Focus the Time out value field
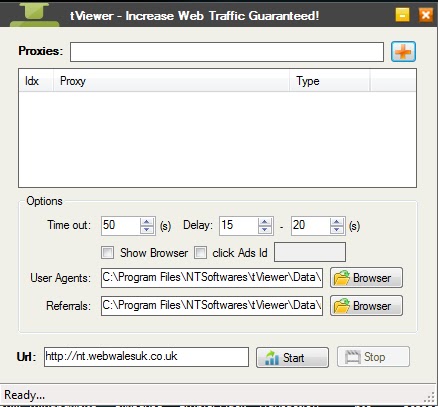Image resolution: width=438 pixels, height=407 pixels. pyautogui.click(x=121, y=226)
